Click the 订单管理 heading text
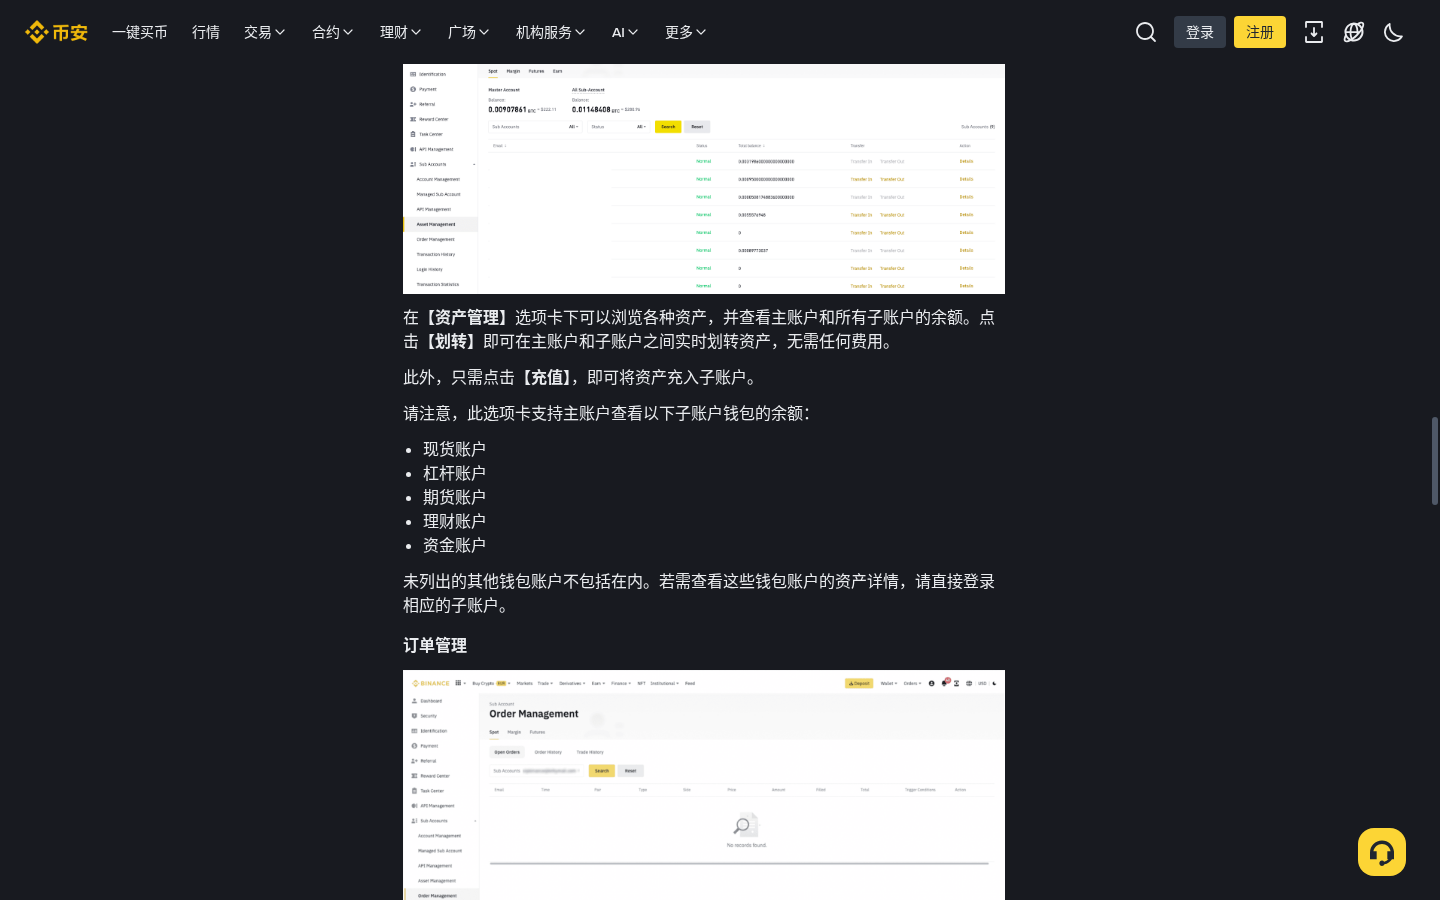Viewport: 1440px width, 900px height. click(x=435, y=645)
